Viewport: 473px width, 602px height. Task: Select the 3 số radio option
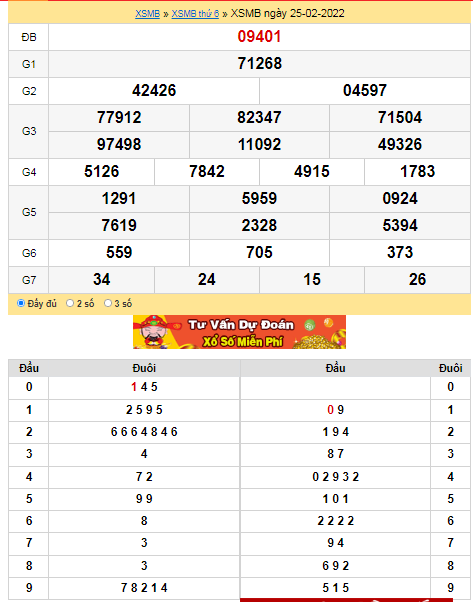tap(108, 303)
